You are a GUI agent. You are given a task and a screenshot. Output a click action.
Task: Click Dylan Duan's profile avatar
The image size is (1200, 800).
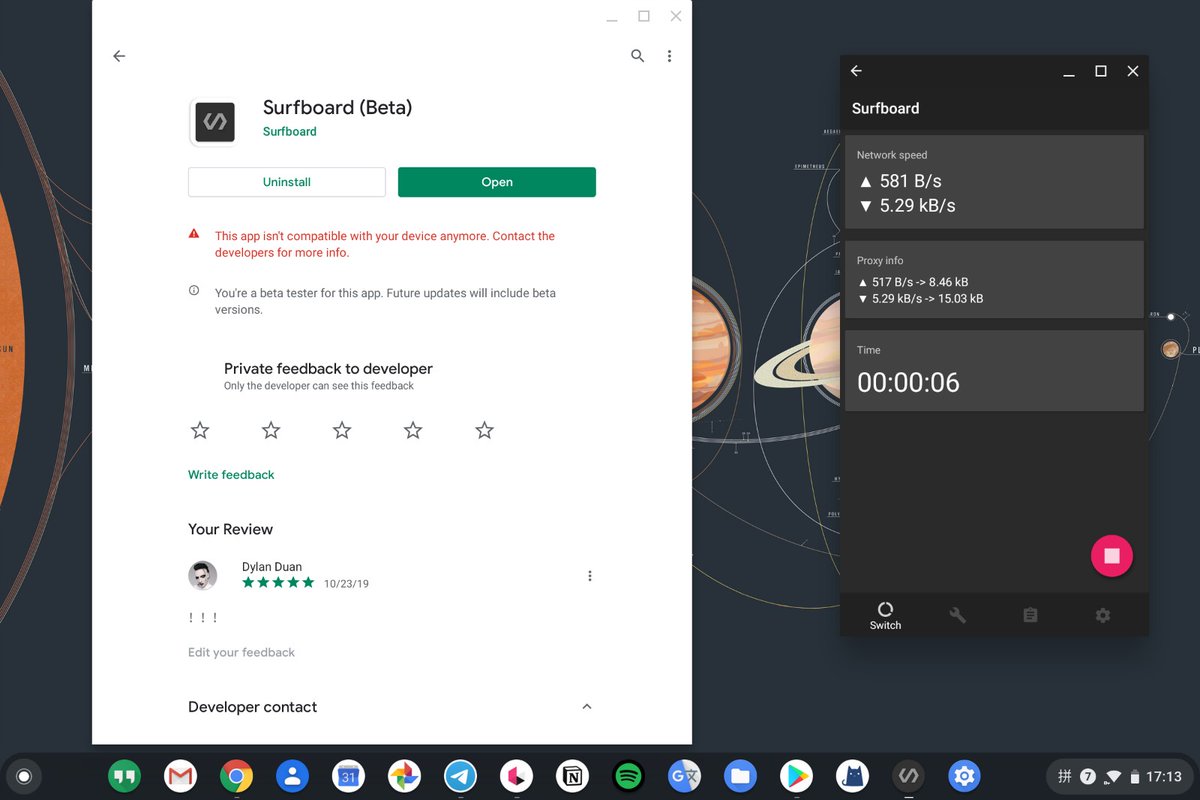coord(203,575)
